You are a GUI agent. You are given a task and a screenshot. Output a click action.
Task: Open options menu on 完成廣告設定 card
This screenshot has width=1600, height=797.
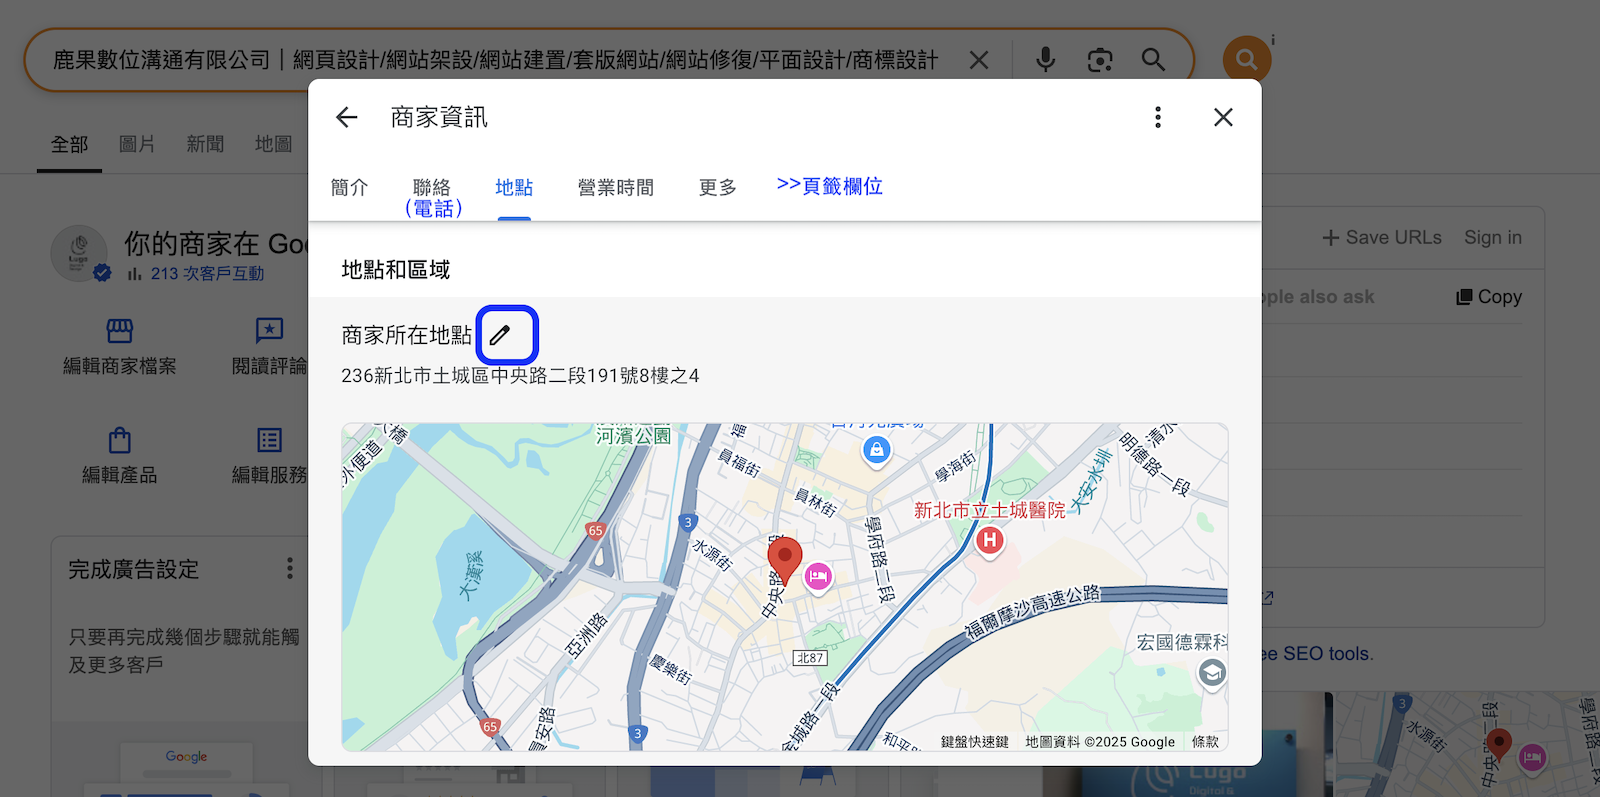pos(290,569)
